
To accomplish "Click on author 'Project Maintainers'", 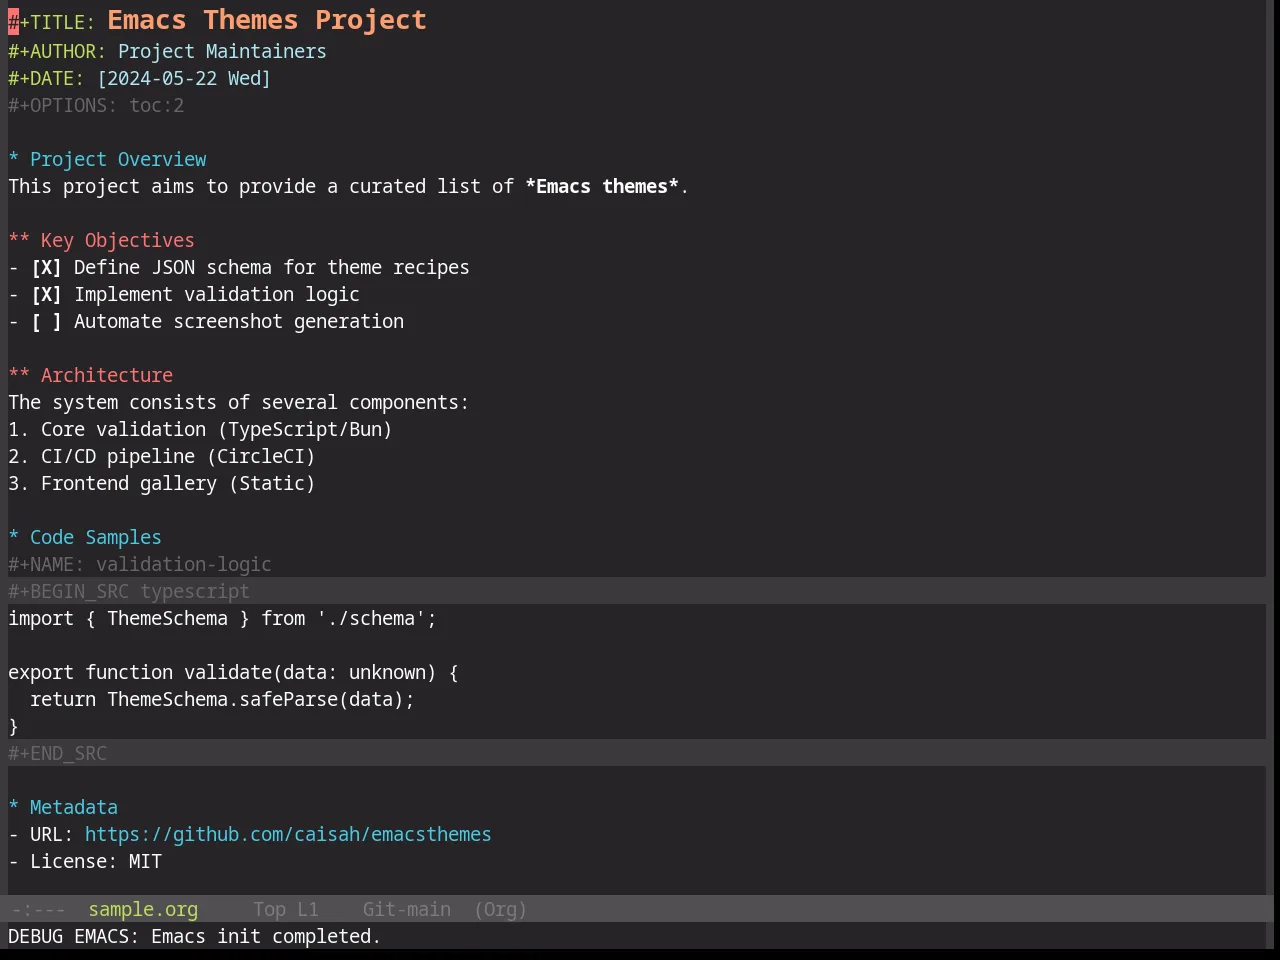I will tap(222, 52).
